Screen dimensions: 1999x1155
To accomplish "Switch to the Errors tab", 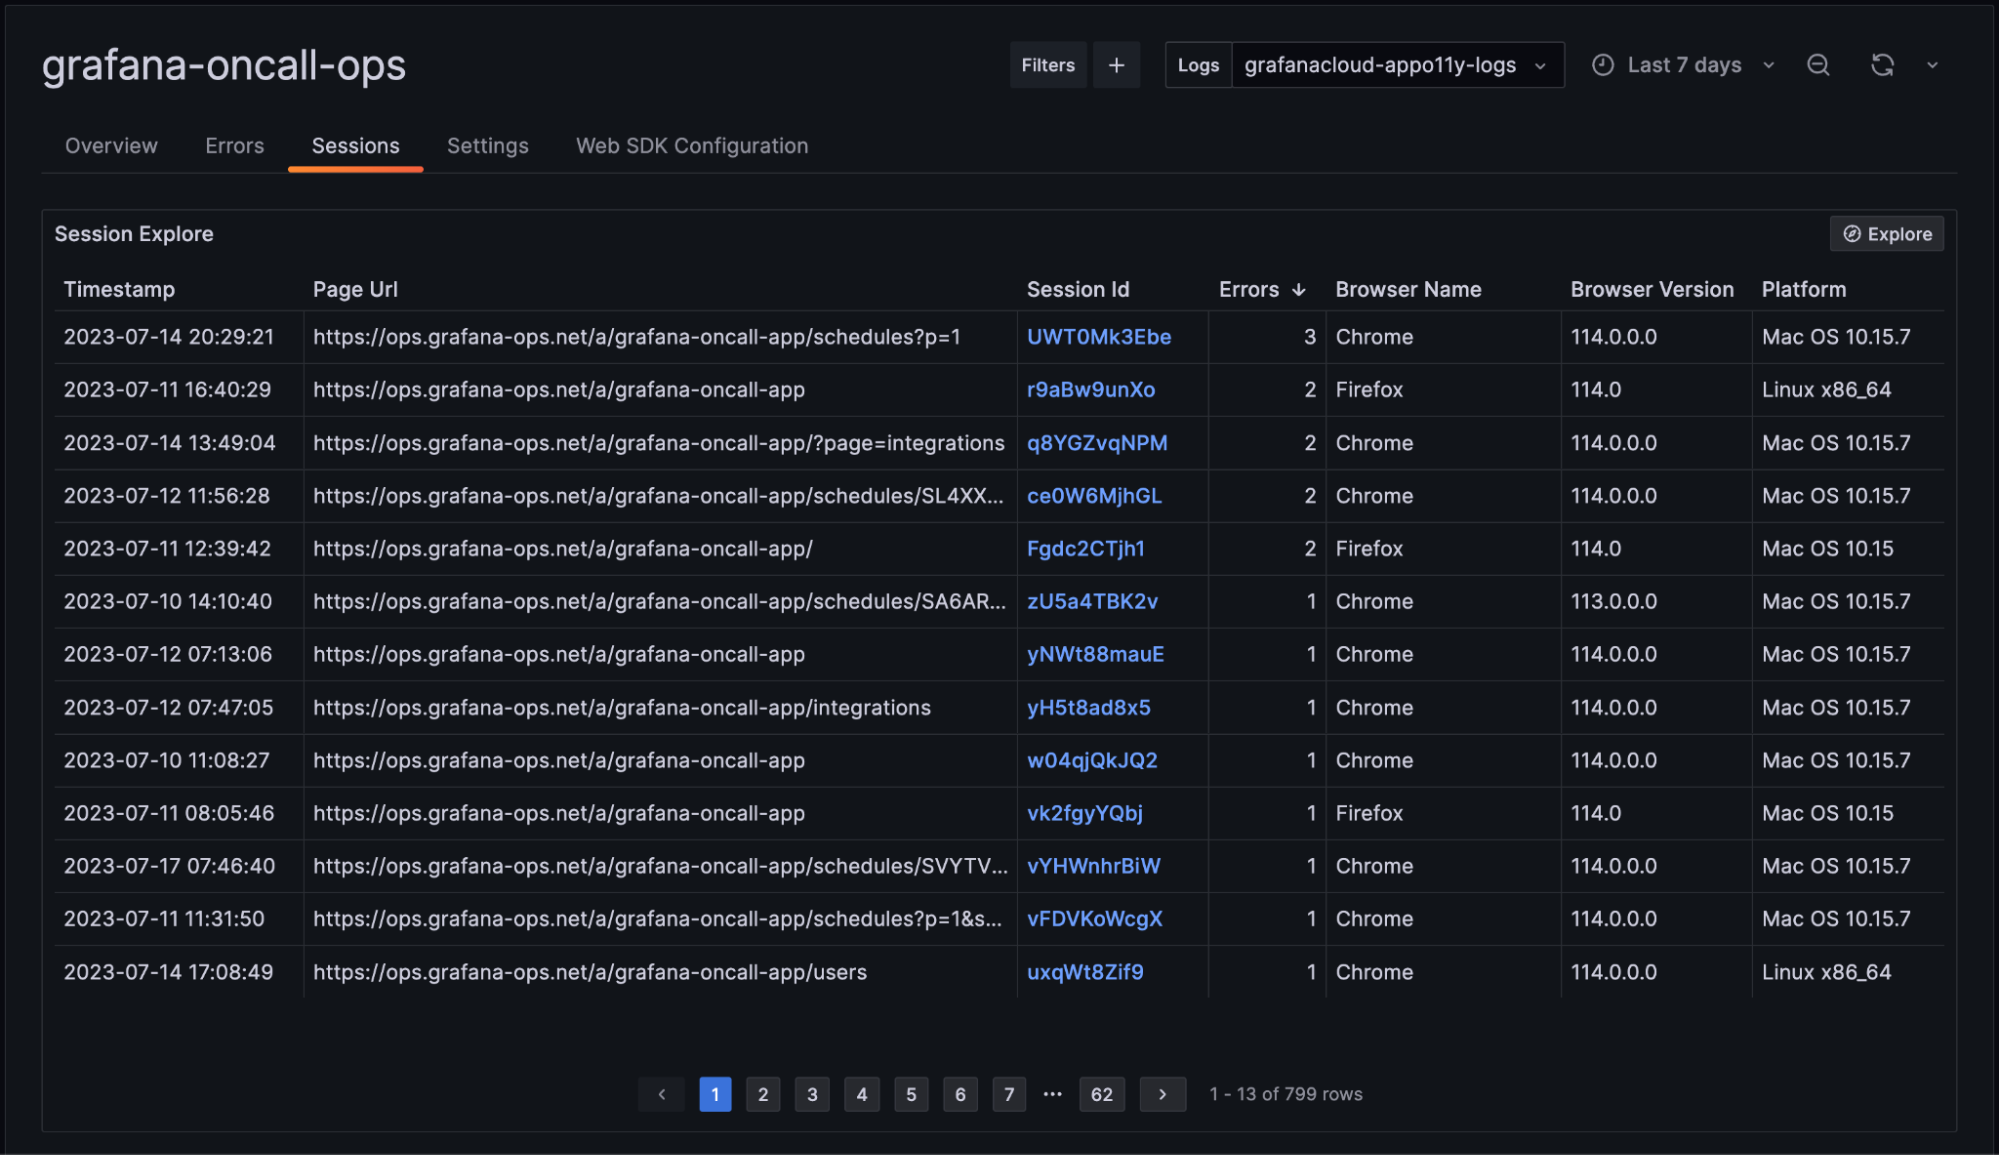I will click(234, 146).
